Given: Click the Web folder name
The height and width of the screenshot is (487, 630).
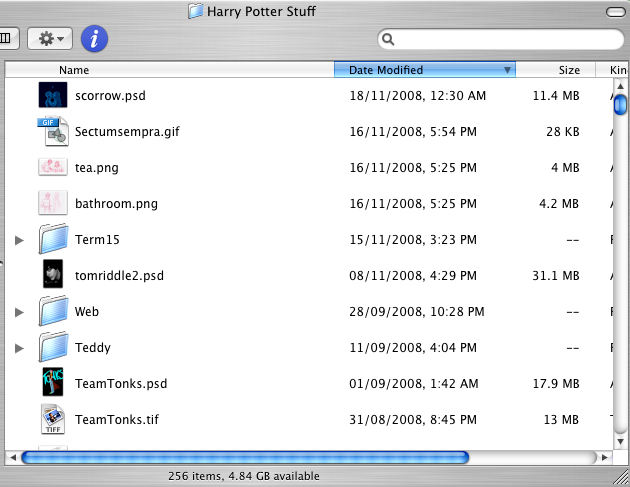Looking at the screenshot, I should point(87,311).
